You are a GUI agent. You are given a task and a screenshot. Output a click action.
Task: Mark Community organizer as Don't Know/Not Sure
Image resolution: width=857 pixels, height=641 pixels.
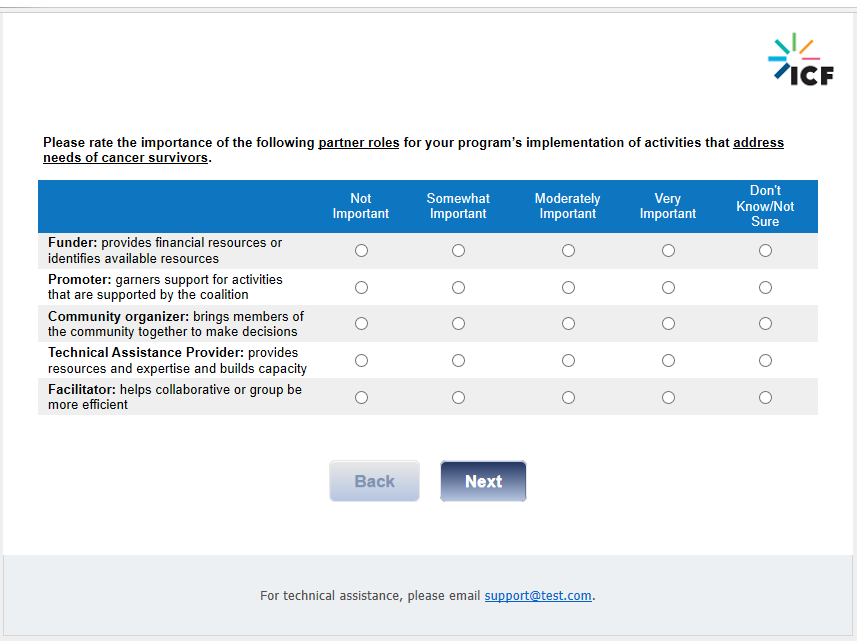tap(765, 324)
